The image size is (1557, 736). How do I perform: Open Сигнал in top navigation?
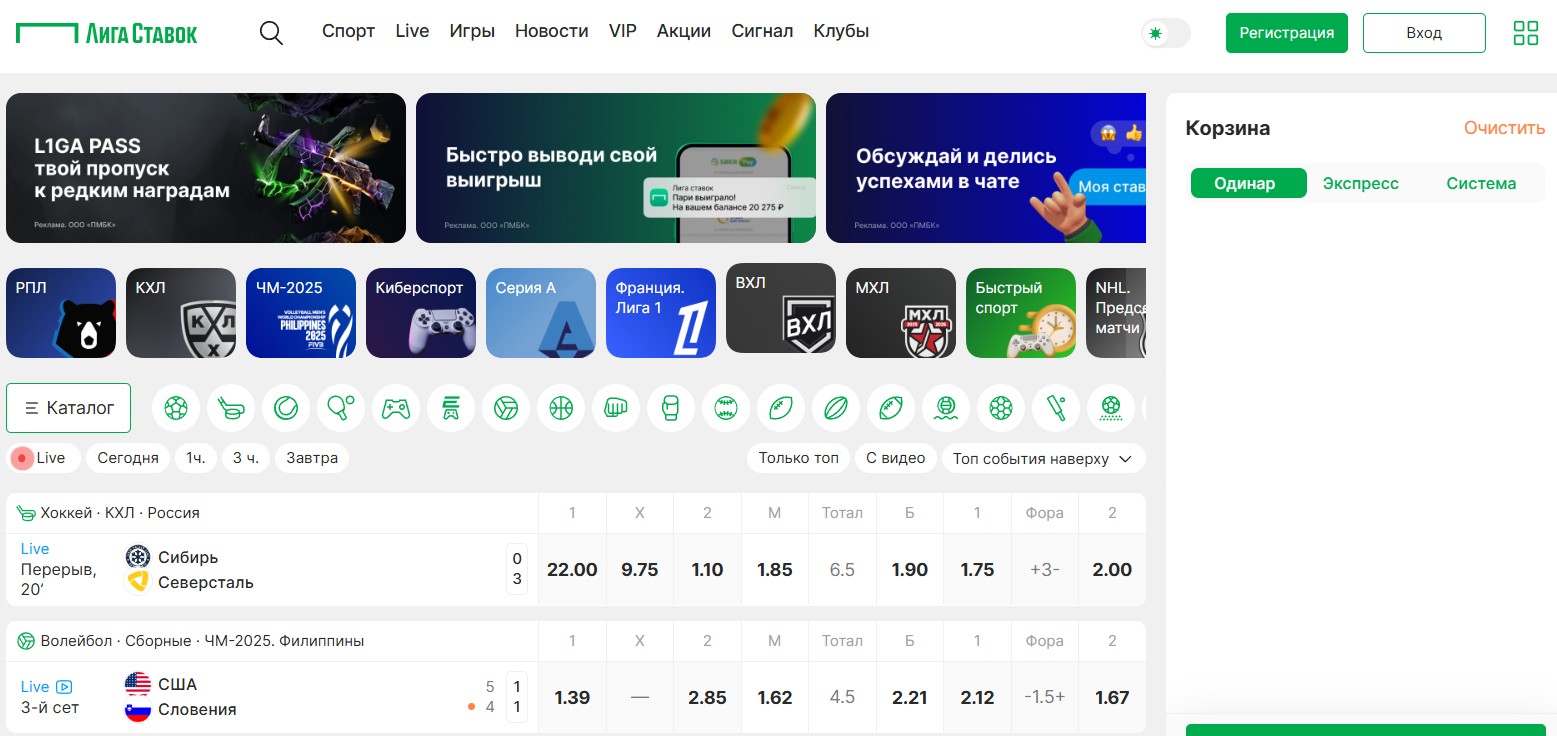coord(762,31)
